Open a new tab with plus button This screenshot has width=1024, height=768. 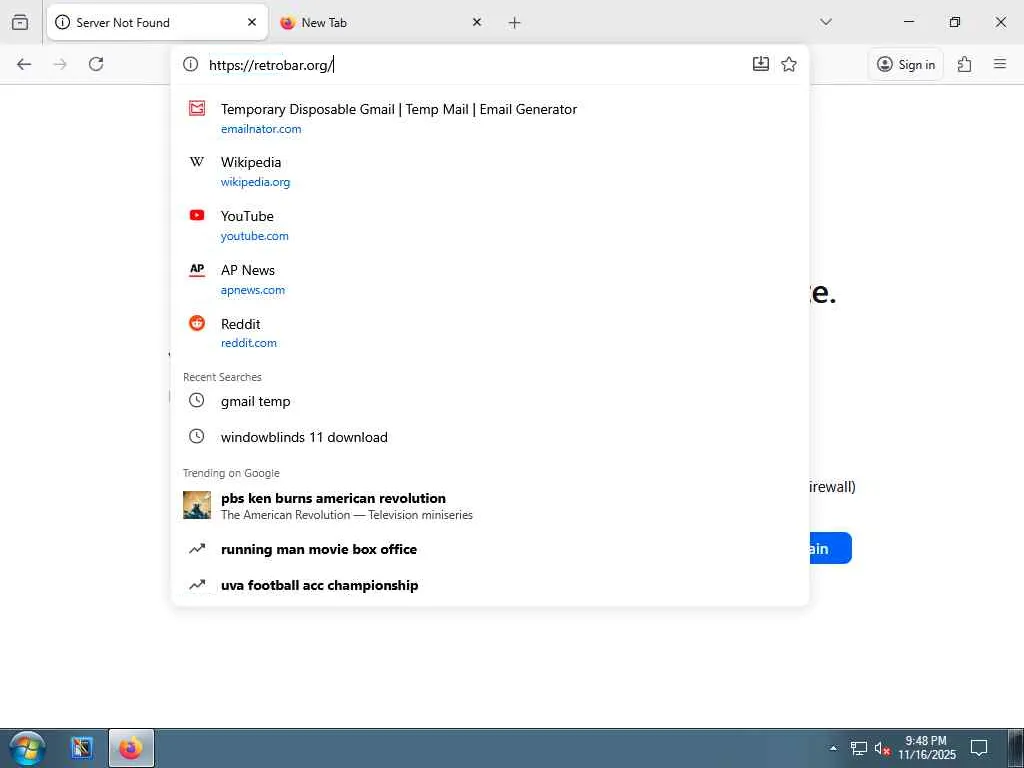coord(515,23)
